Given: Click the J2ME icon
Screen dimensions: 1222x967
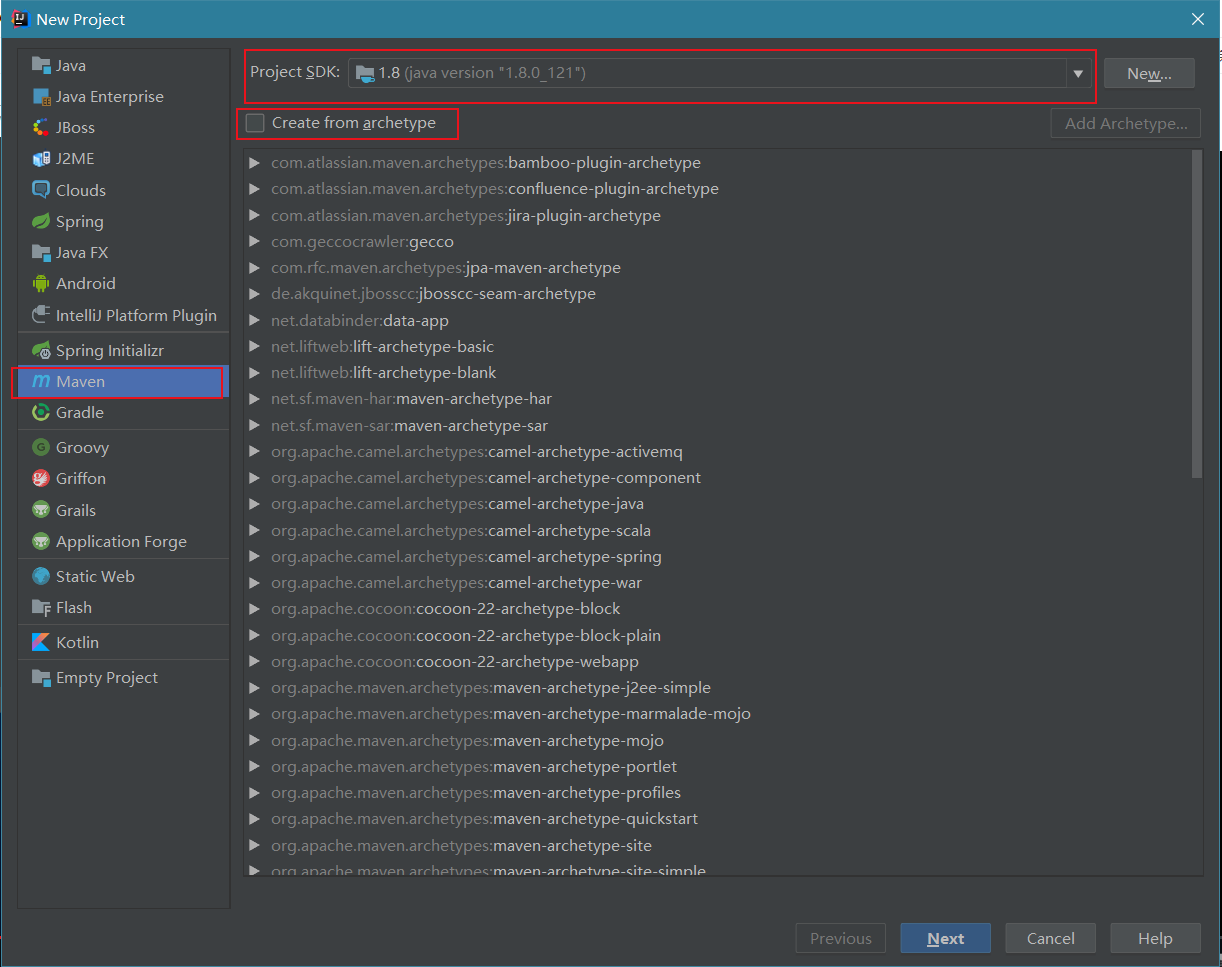Looking at the screenshot, I should (x=41, y=158).
